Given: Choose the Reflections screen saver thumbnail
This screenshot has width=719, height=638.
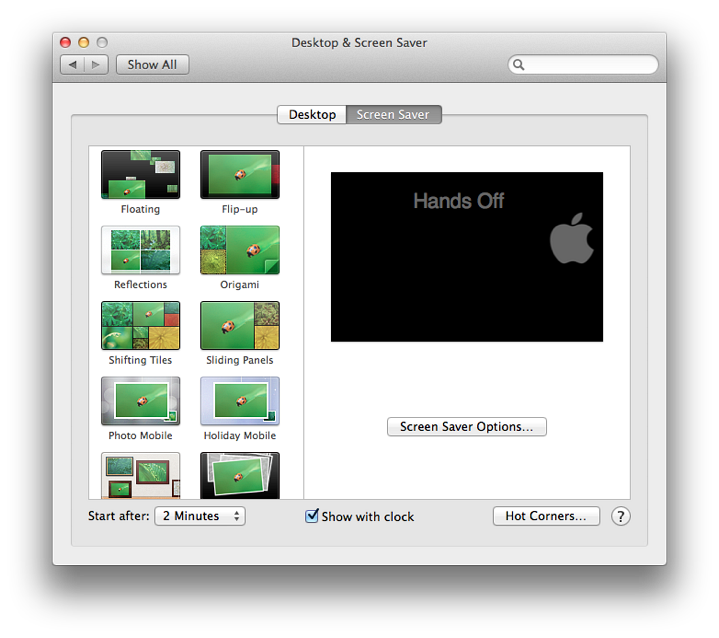Looking at the screenshot, I should [x=140, y=250].
